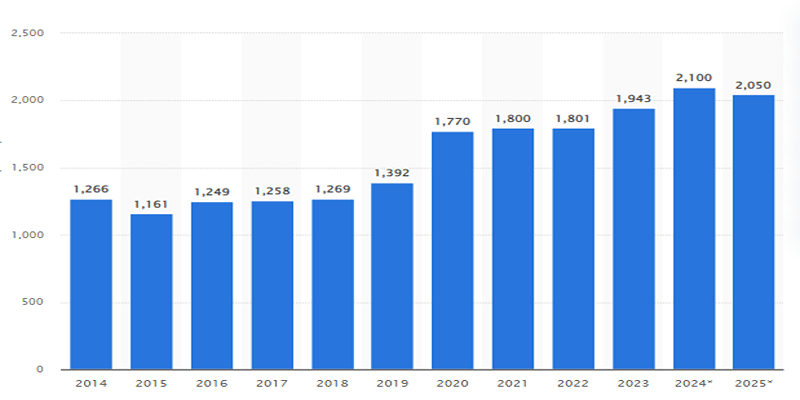Click the 1,161 value label
Screen dimensions: 800x400
pos(151,205)
